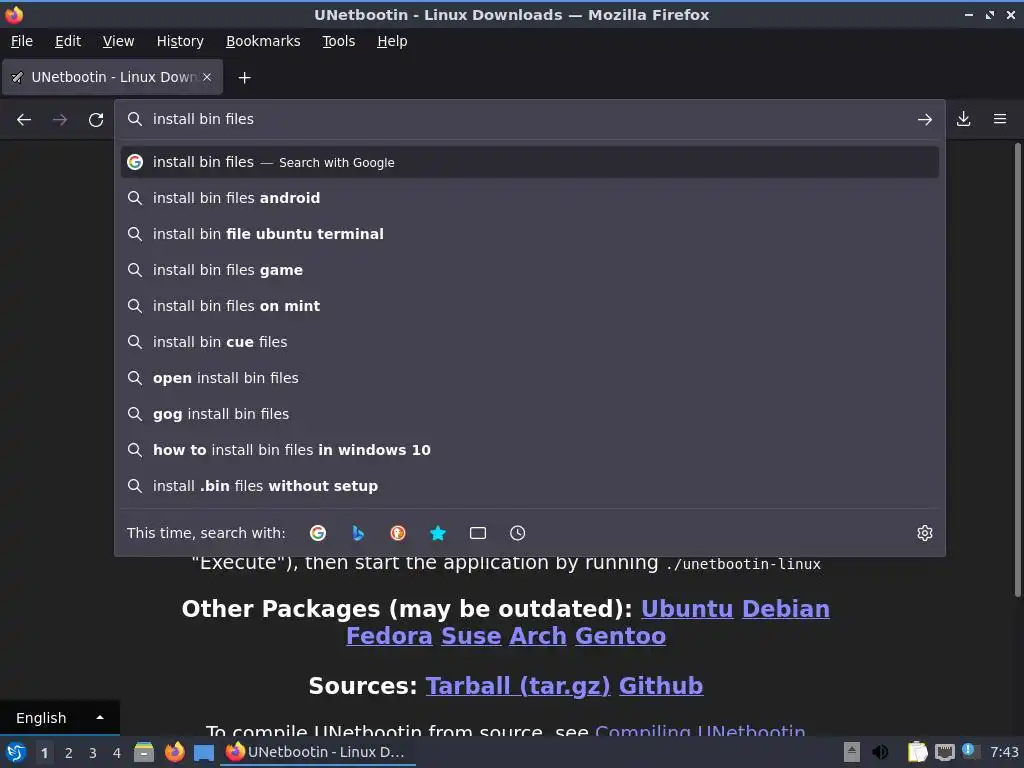Screen dimensions: 1024x768
Task: Click the show desktop taskbar icon
Action: click(x=204, y=752)
